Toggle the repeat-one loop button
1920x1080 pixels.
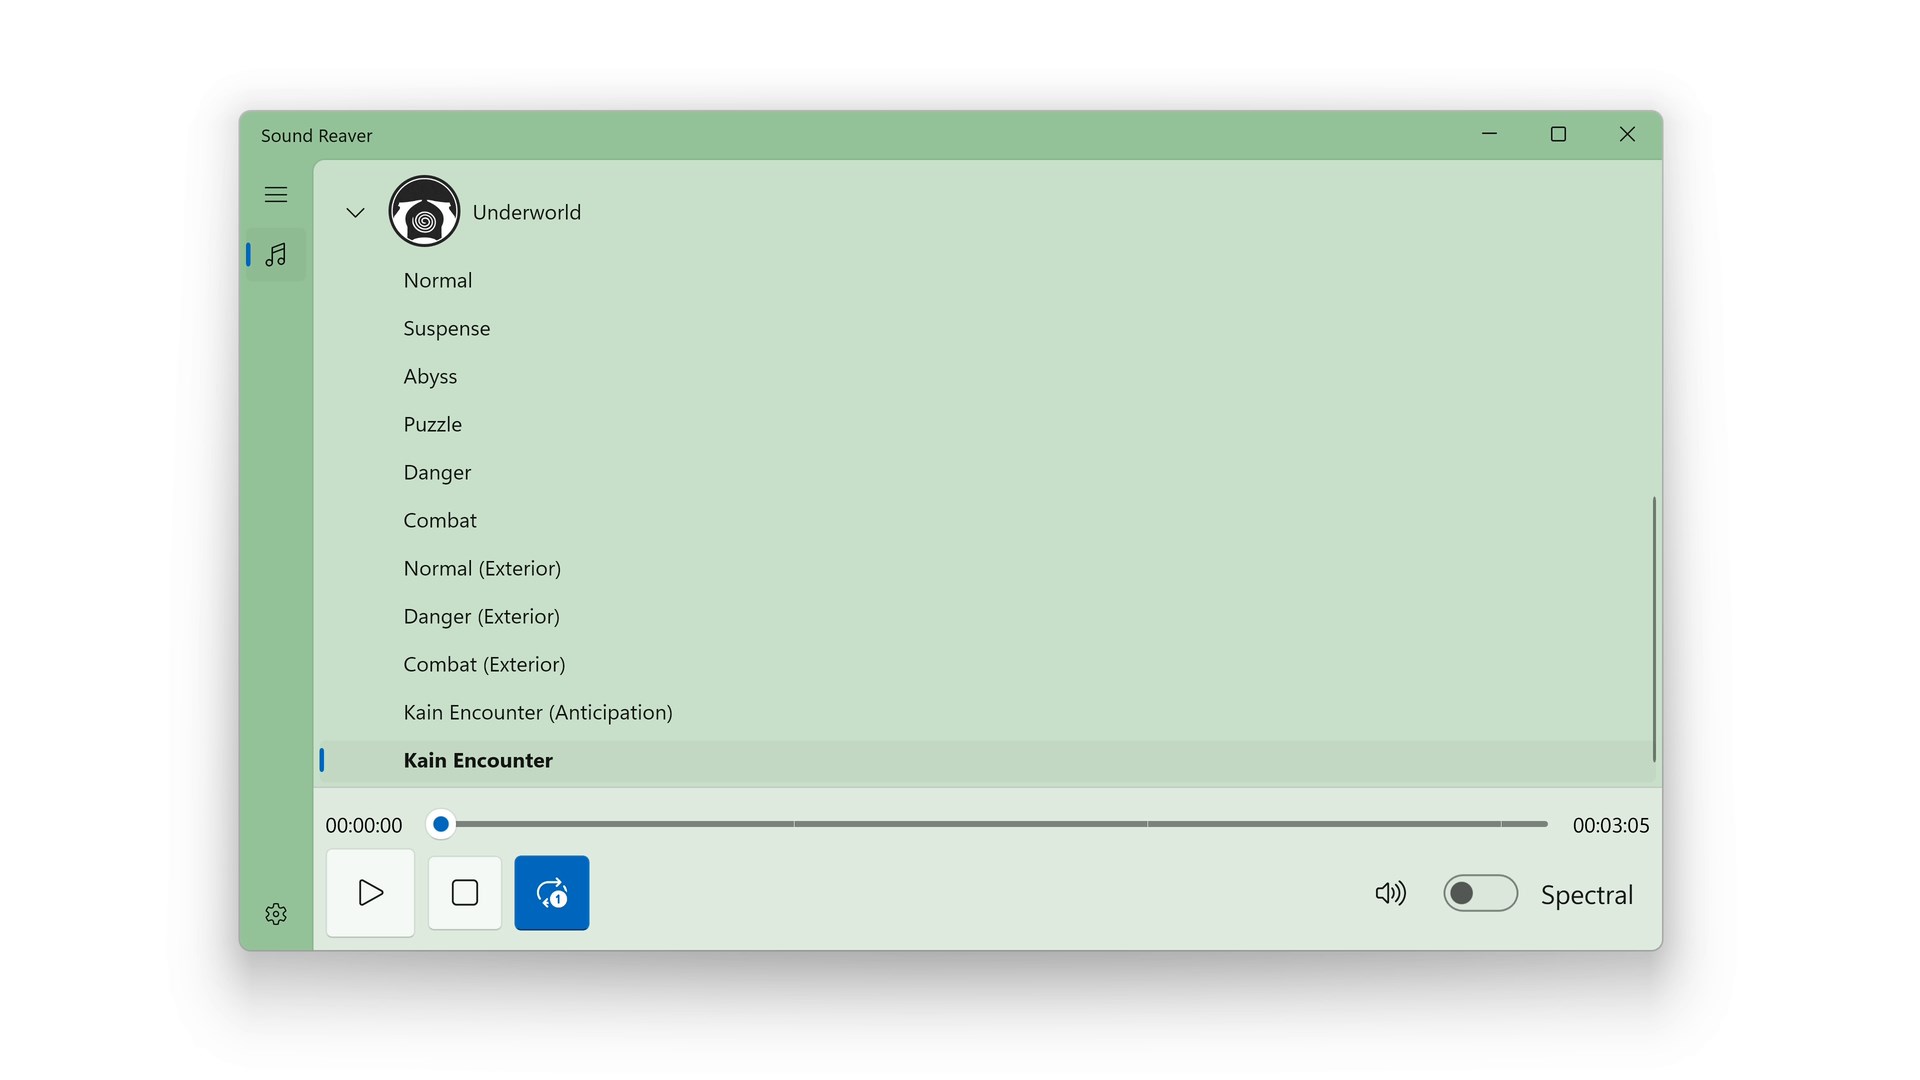click(x=551, y=893)
